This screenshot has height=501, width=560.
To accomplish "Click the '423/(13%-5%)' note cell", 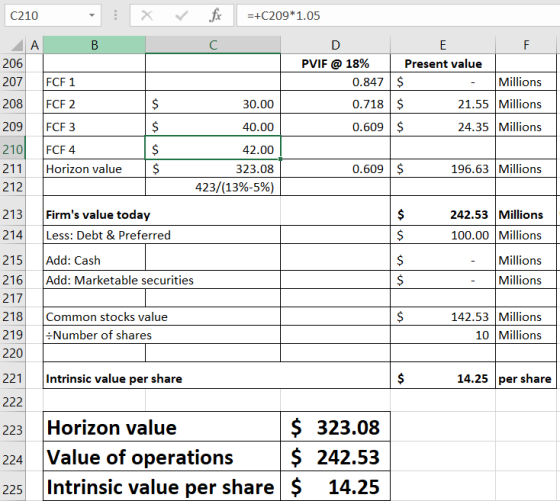I will click(213, 187).
